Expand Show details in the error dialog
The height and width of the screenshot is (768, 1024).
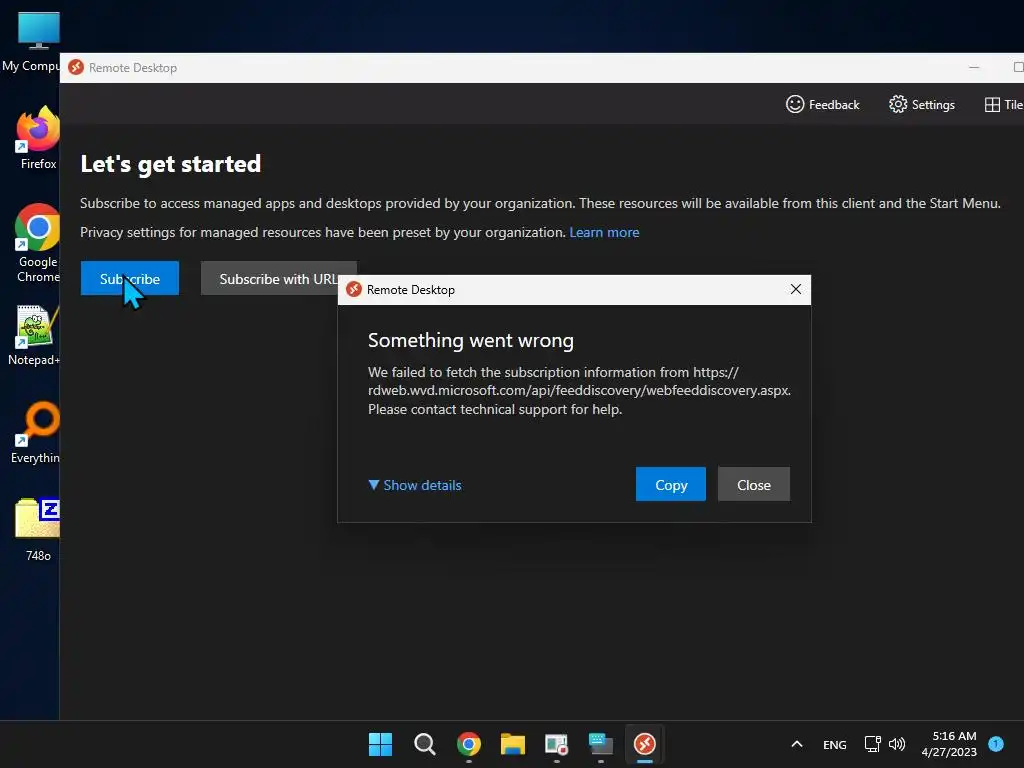[415, 485]
